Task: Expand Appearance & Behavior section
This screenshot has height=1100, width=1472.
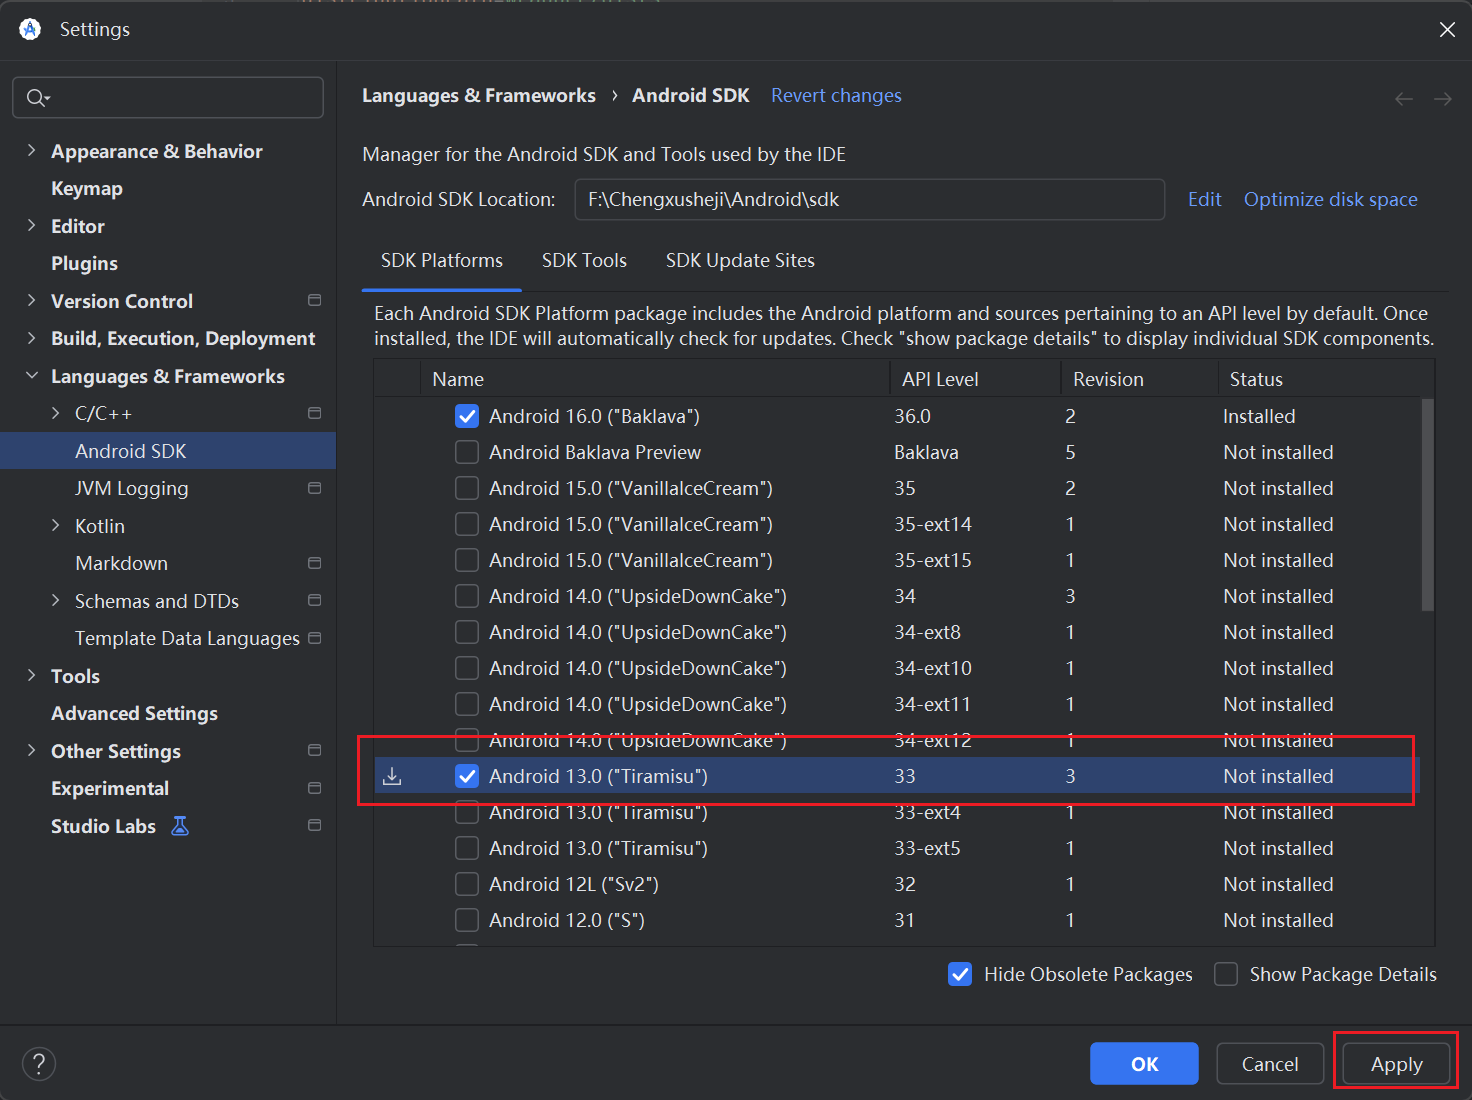Action: tap(31, 150)
